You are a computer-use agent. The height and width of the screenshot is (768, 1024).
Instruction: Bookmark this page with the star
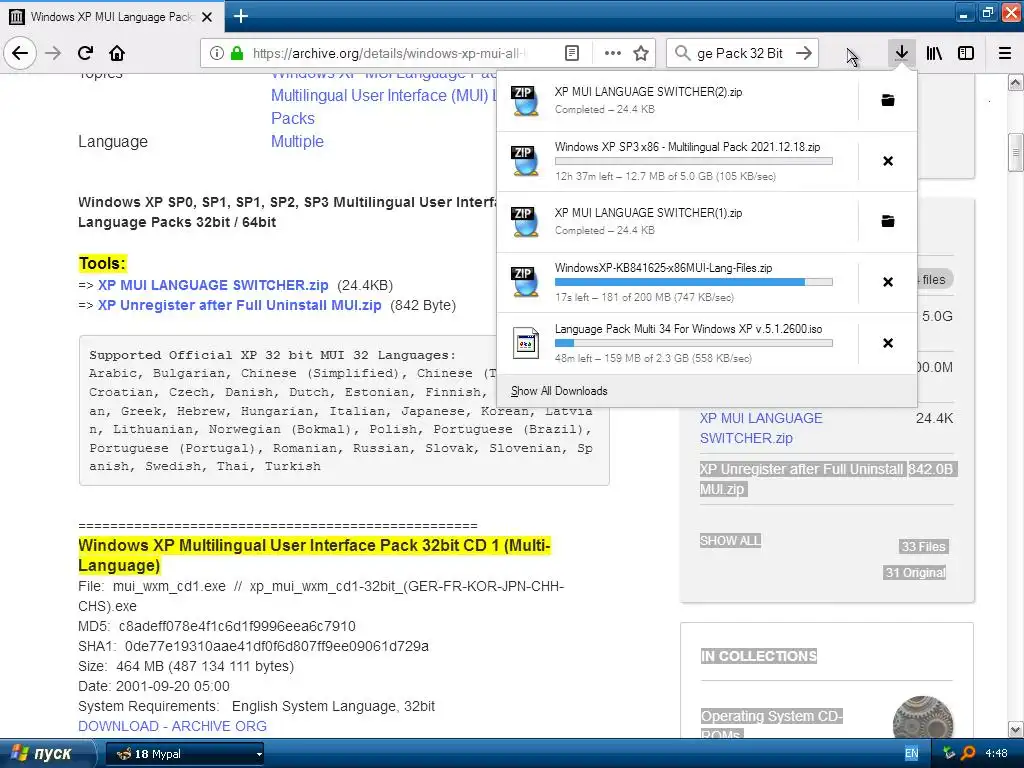coord(641,53)
